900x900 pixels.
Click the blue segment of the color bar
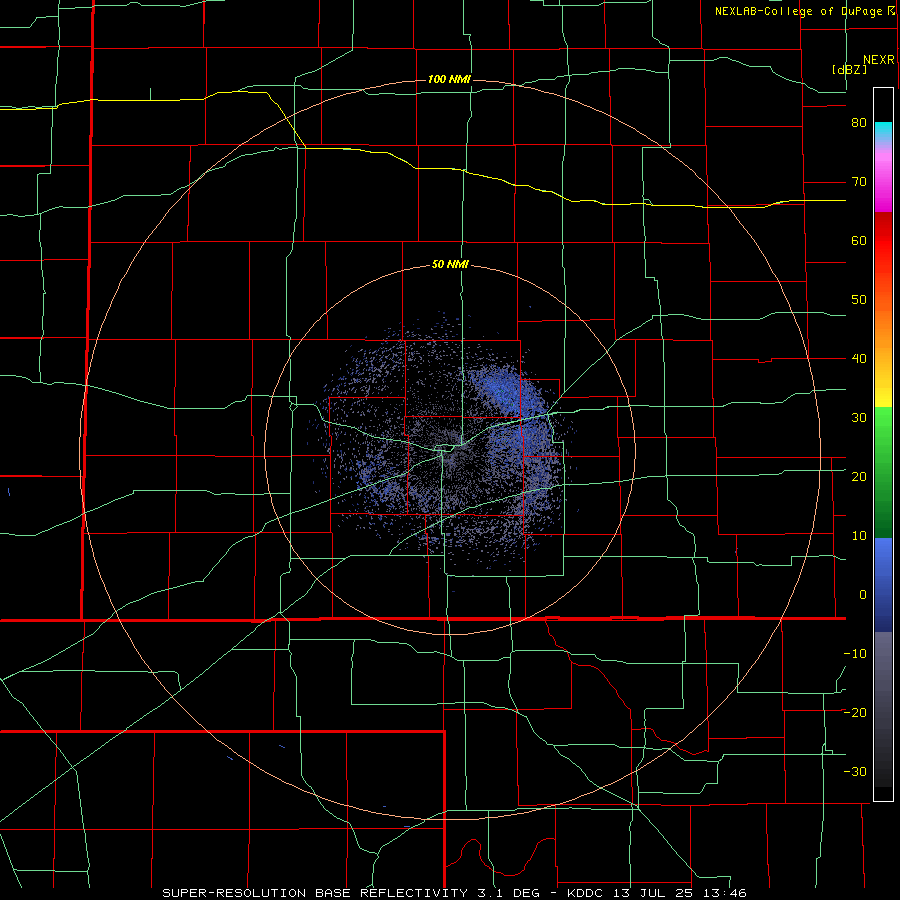(883, 585)
